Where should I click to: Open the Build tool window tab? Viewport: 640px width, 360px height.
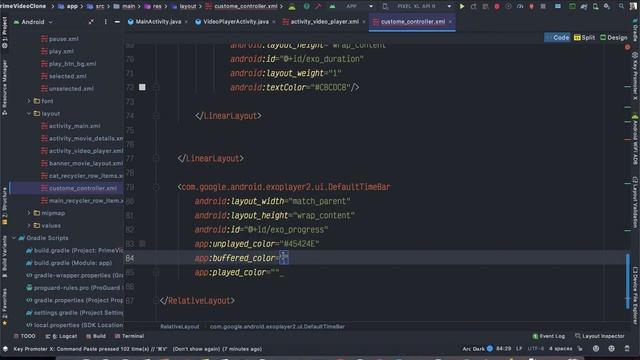[96, 336]
